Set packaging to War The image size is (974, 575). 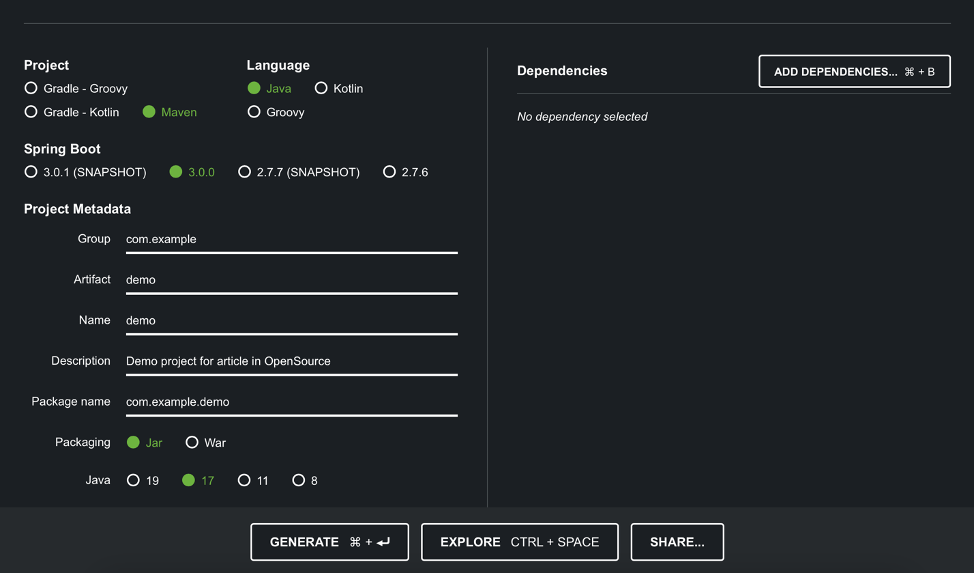(x=192, y=443)
